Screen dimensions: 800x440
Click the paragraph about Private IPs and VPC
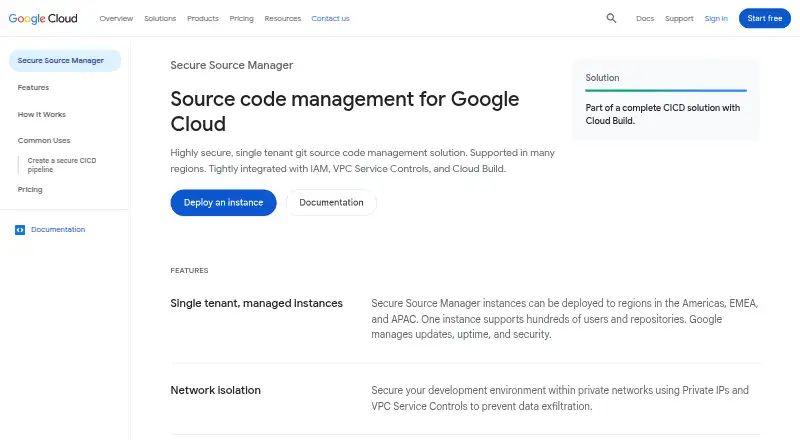pyautogui.click(x=560, y=398)
